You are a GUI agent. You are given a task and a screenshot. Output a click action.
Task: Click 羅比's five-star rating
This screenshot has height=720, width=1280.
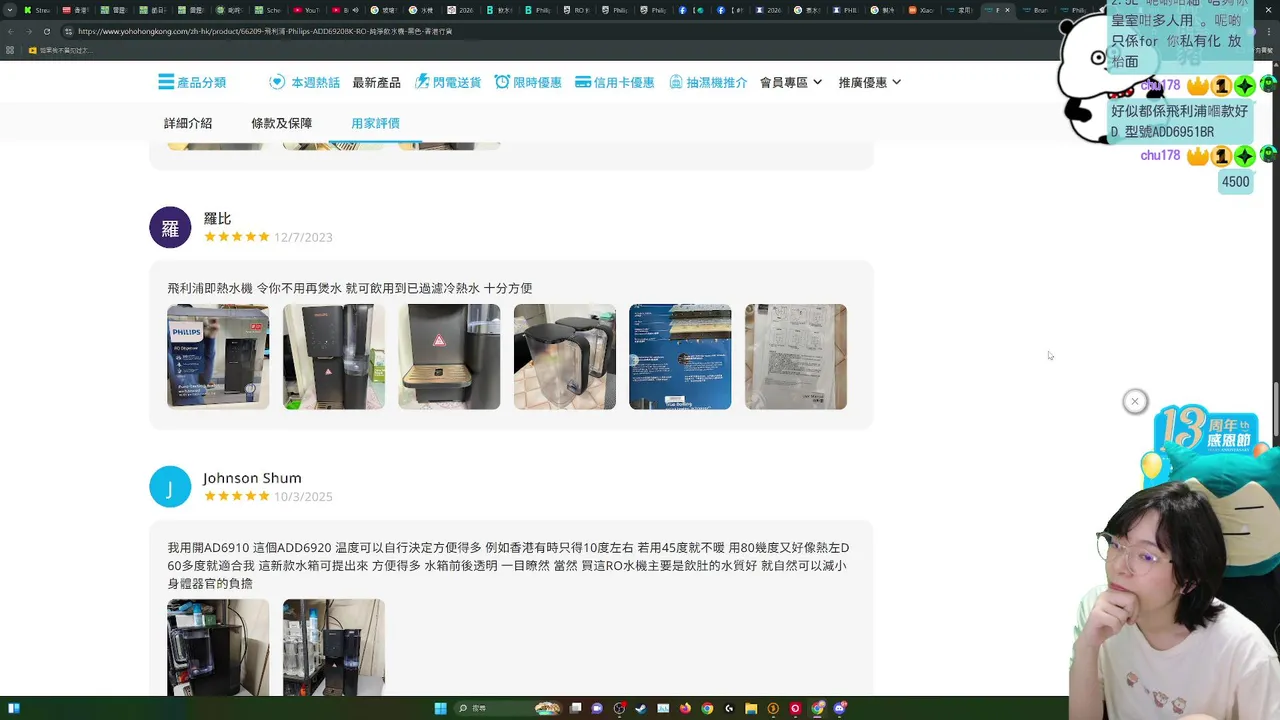pyautogui.click(x=237, y=237)
